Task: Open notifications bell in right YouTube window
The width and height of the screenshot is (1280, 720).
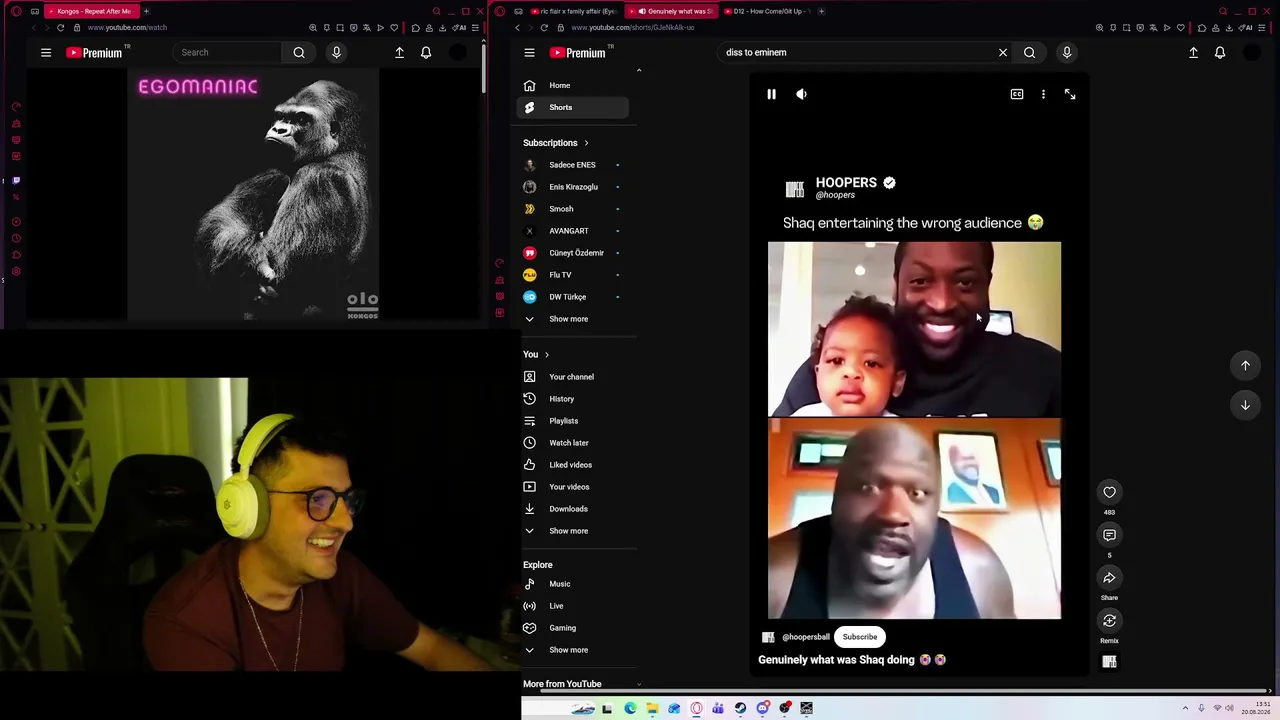Action: [x=1220, y=52]
